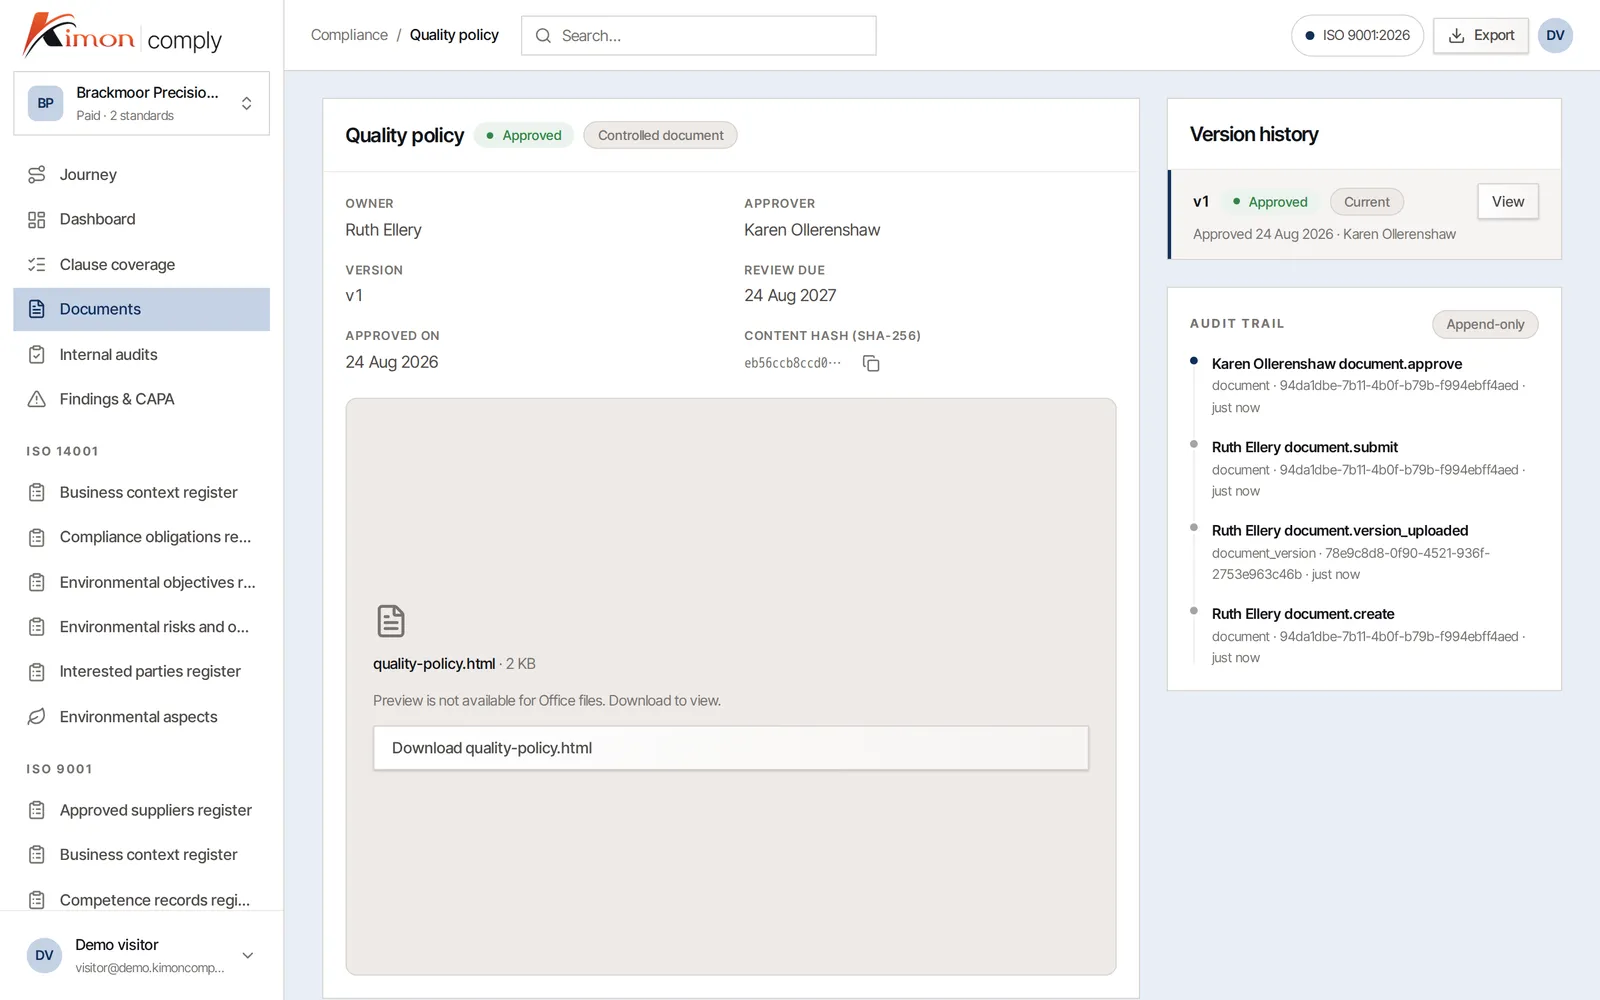Open Clause coverage

tap(141, 265)
